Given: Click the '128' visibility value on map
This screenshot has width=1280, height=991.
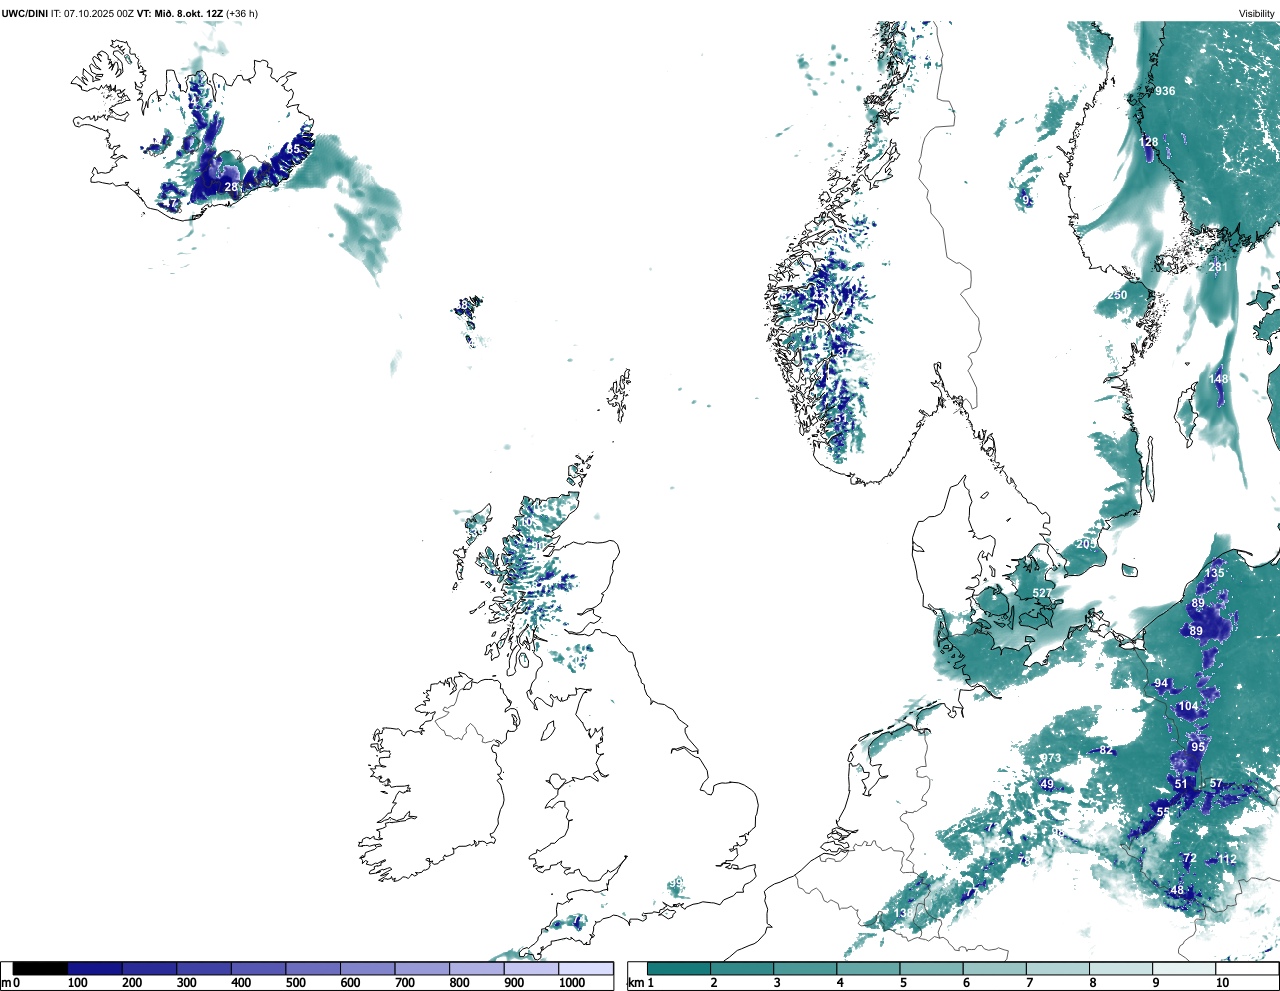Looking at the screenshot, I should point(1148,142).
